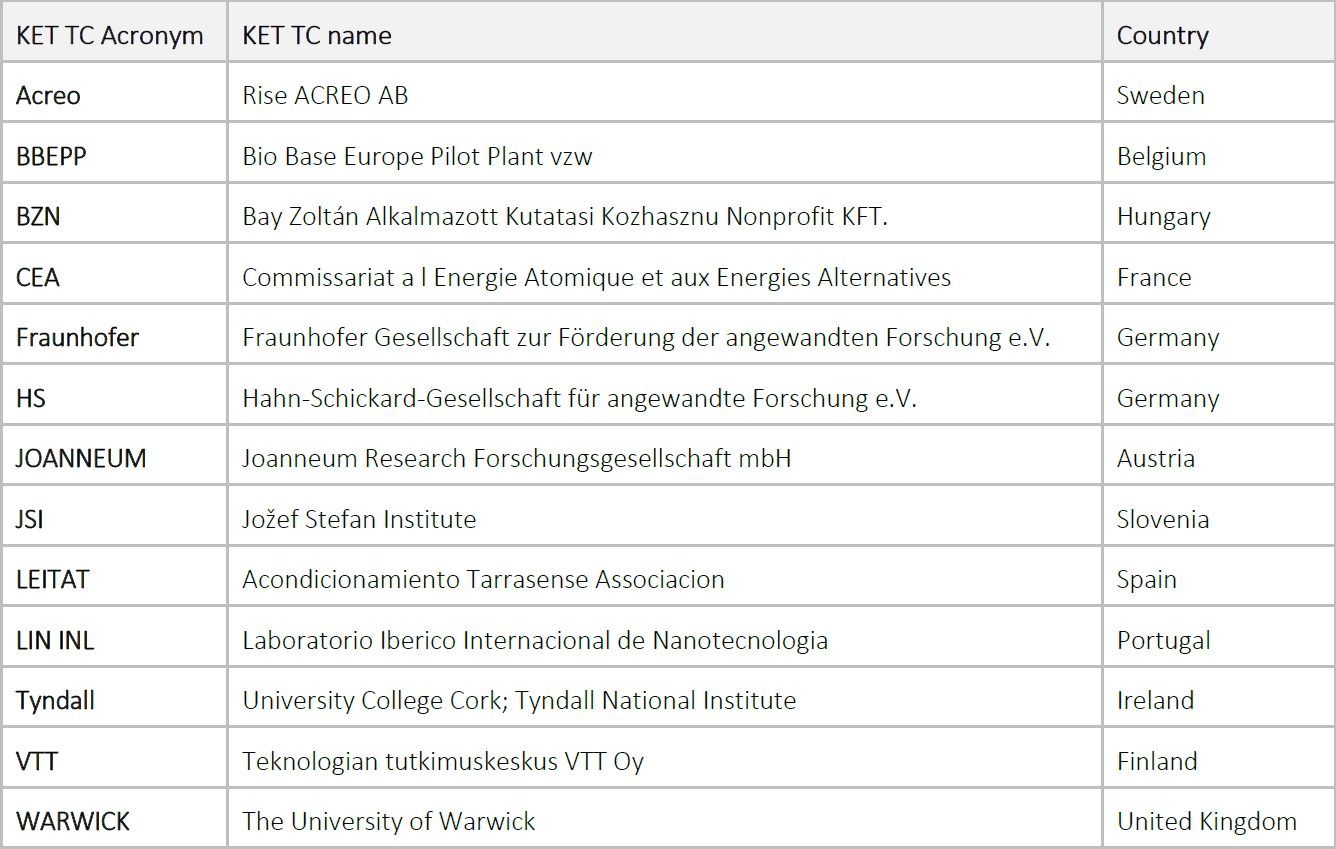1336x849 pixels.
Task: Select the Austria country cell
Action: click(x=1155, y=459)
